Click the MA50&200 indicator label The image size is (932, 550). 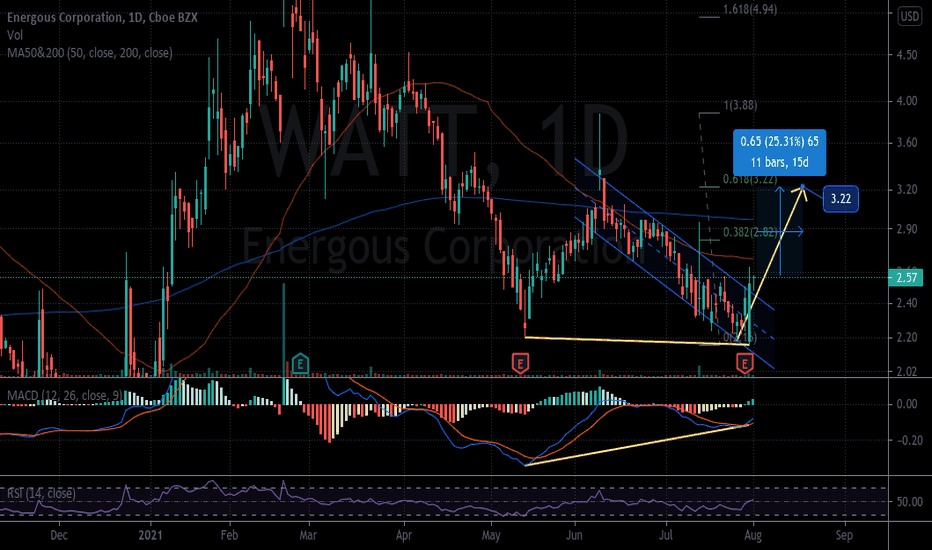click(90, 53)
